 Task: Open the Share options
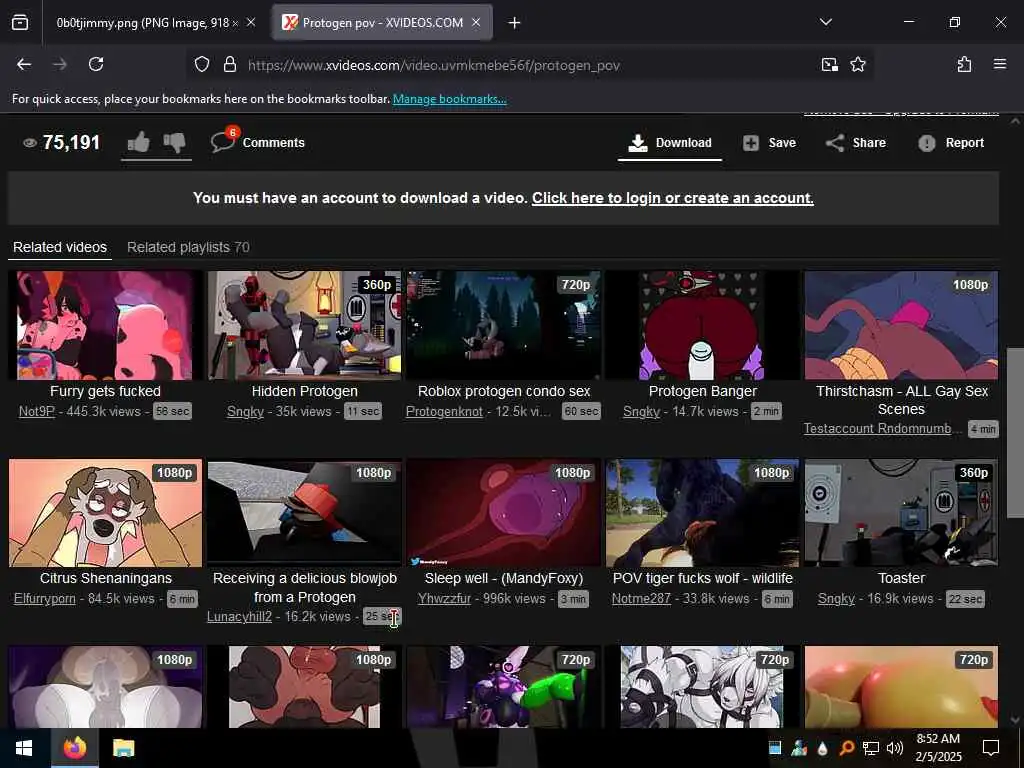(856, 142)
